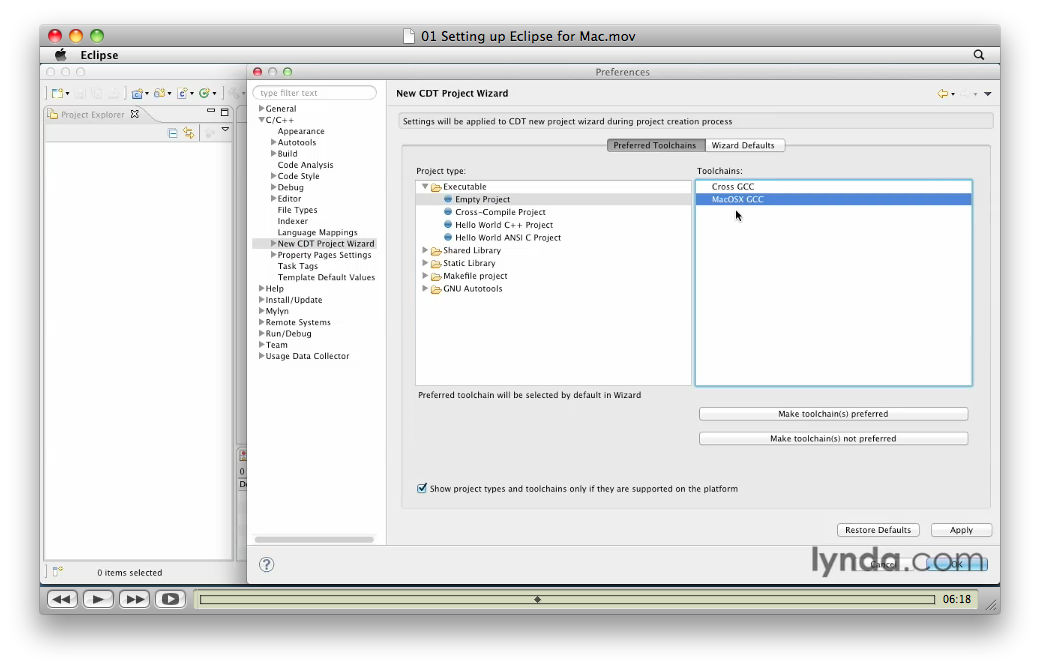Screen dimensions: 1040x669
Task: Open Language Mappings preferences page
Action: (x=317, y=233)
